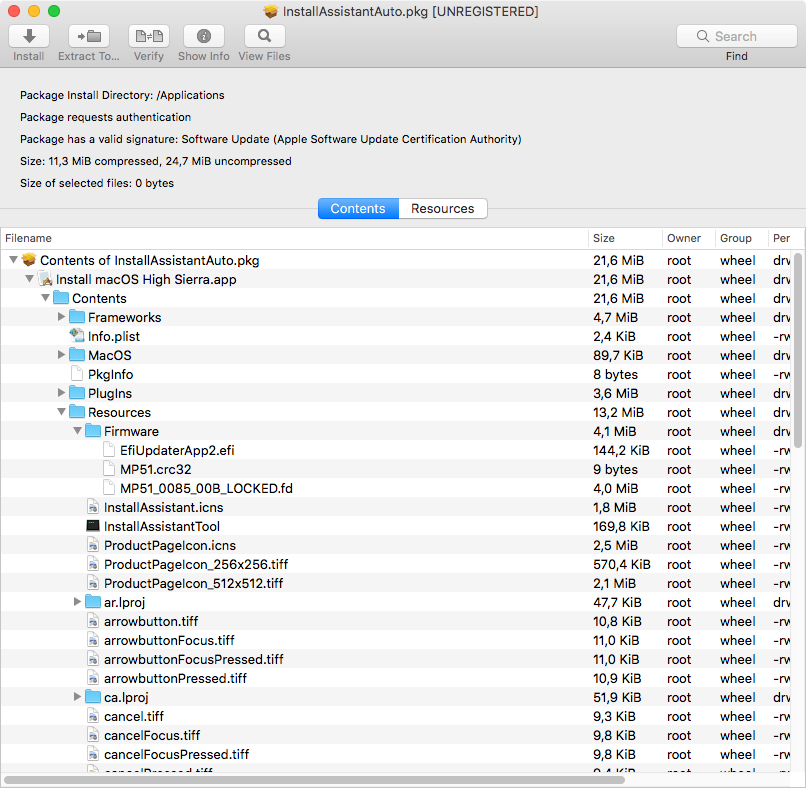Click the Extract To folder icon

pos(89,36)
